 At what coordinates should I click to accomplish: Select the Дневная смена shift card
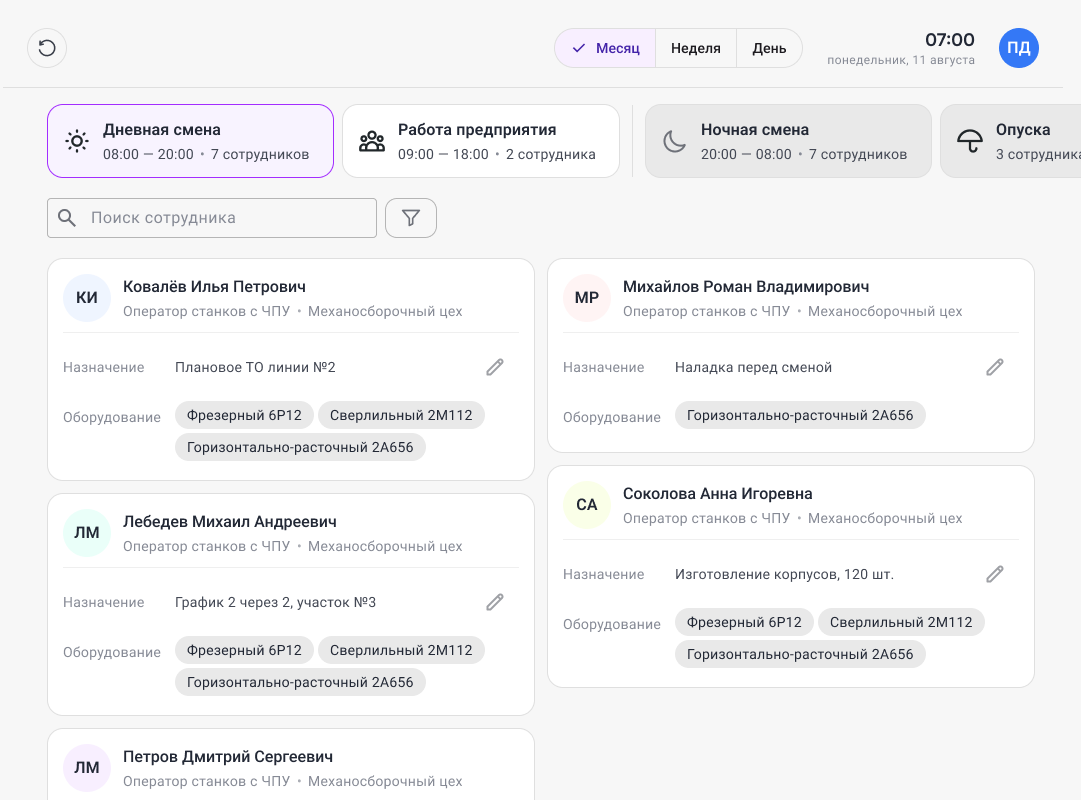tap(190, 141)
